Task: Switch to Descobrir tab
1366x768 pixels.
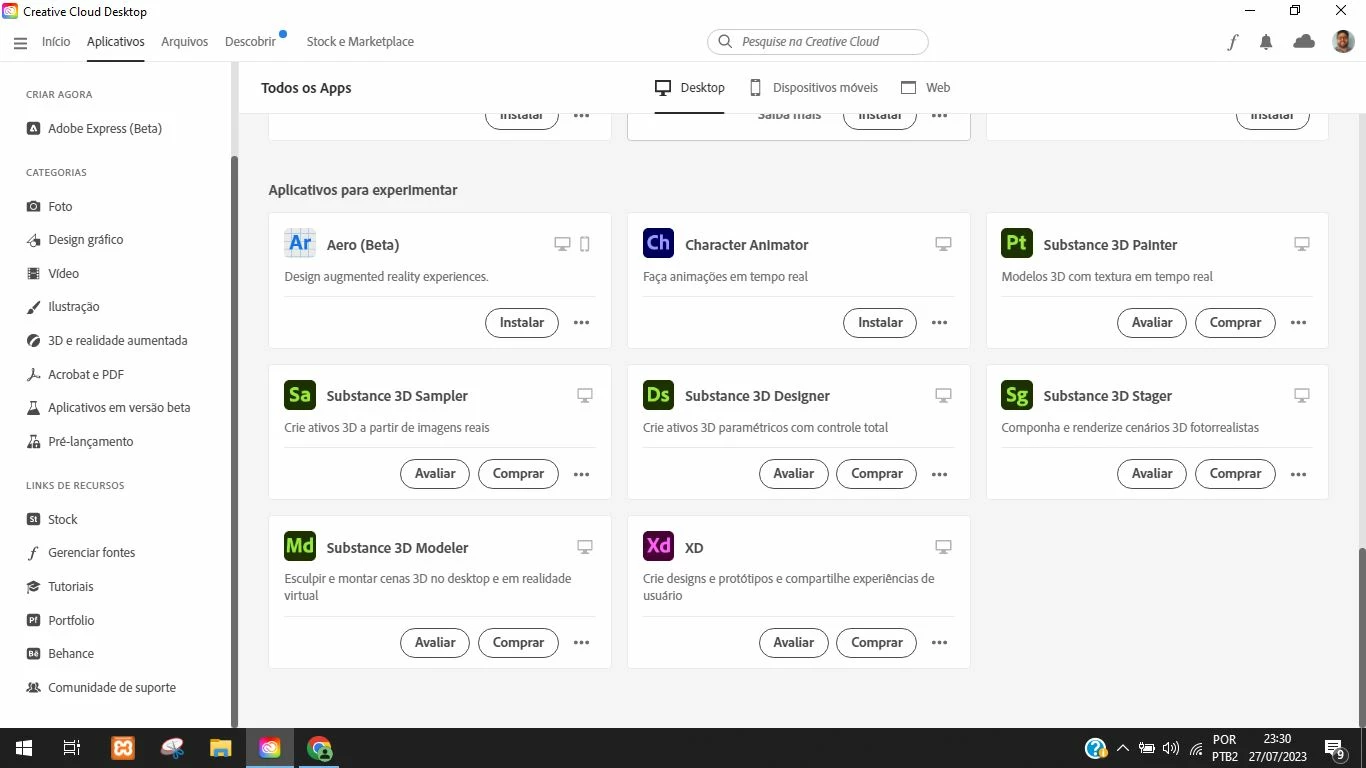Action: coord(251,42)
